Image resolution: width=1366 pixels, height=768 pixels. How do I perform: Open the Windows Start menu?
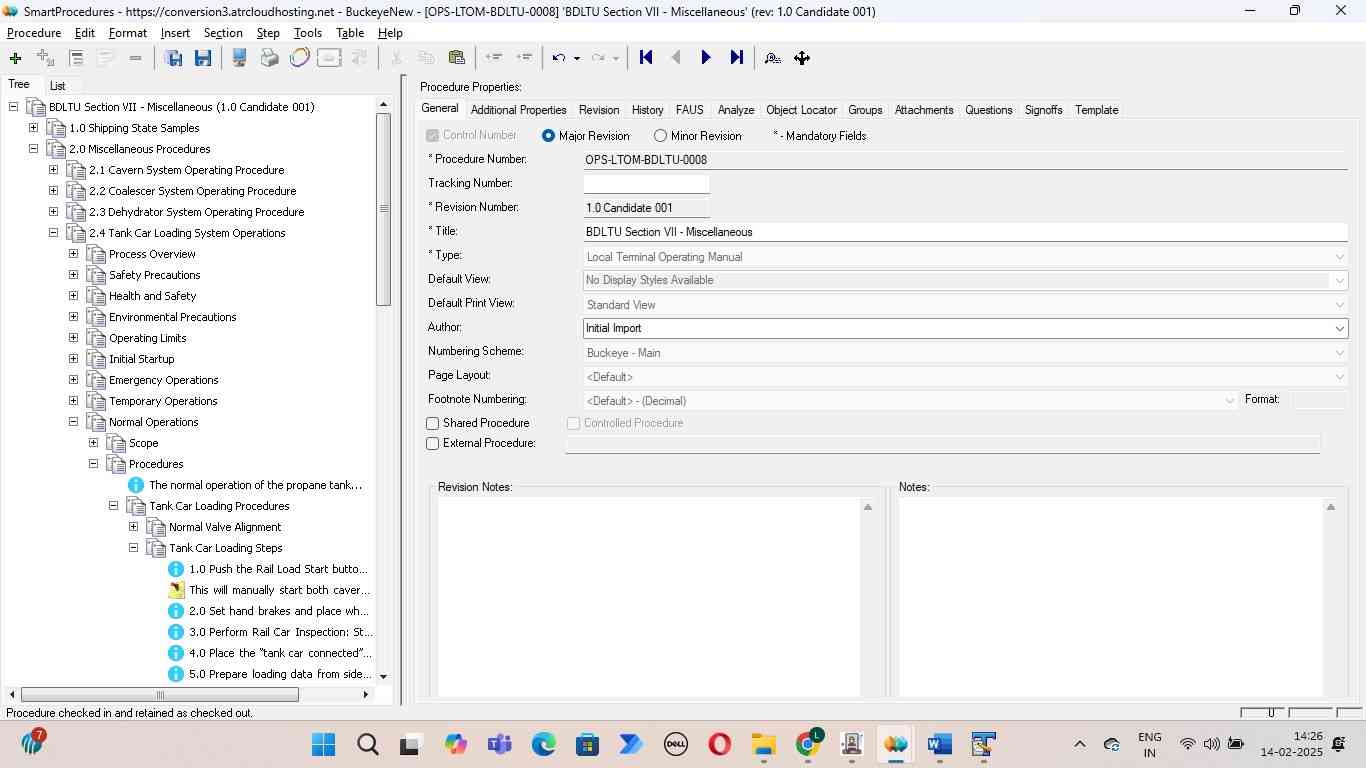[x=323, y=744]
